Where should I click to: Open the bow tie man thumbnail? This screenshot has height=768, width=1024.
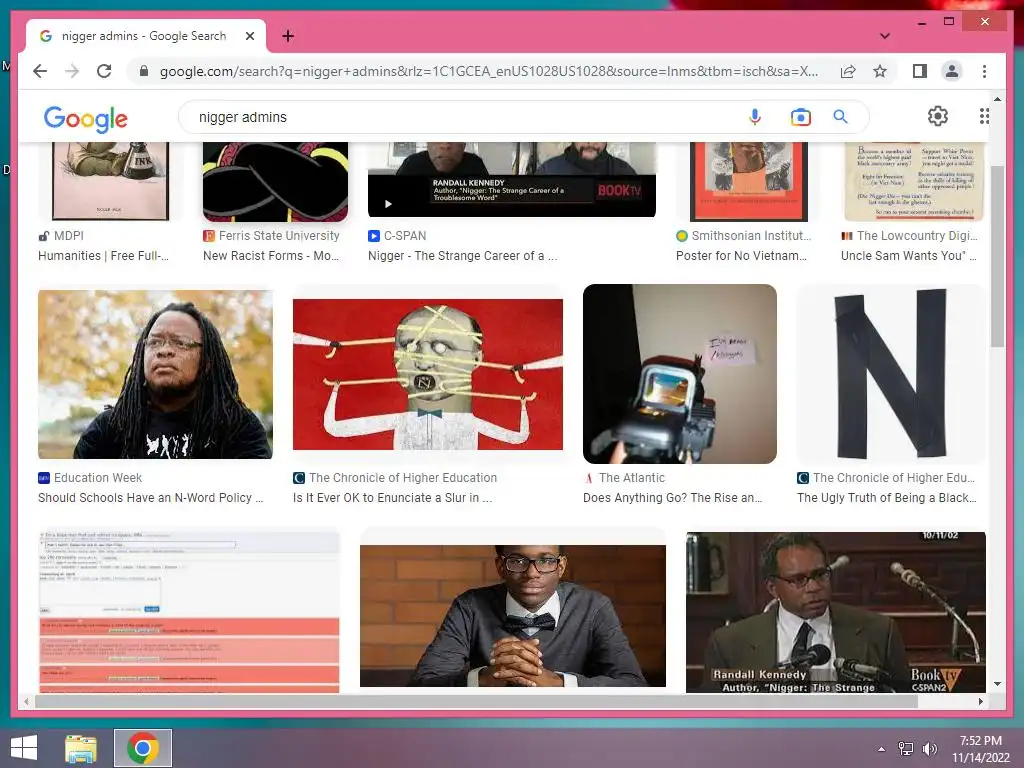[513, 616]
